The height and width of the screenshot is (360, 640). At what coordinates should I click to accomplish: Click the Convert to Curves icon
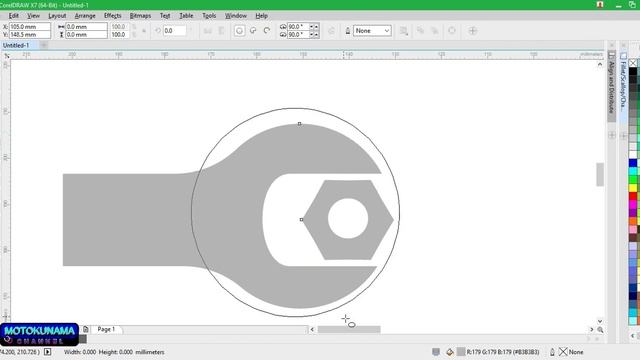(x=452, y=31)
